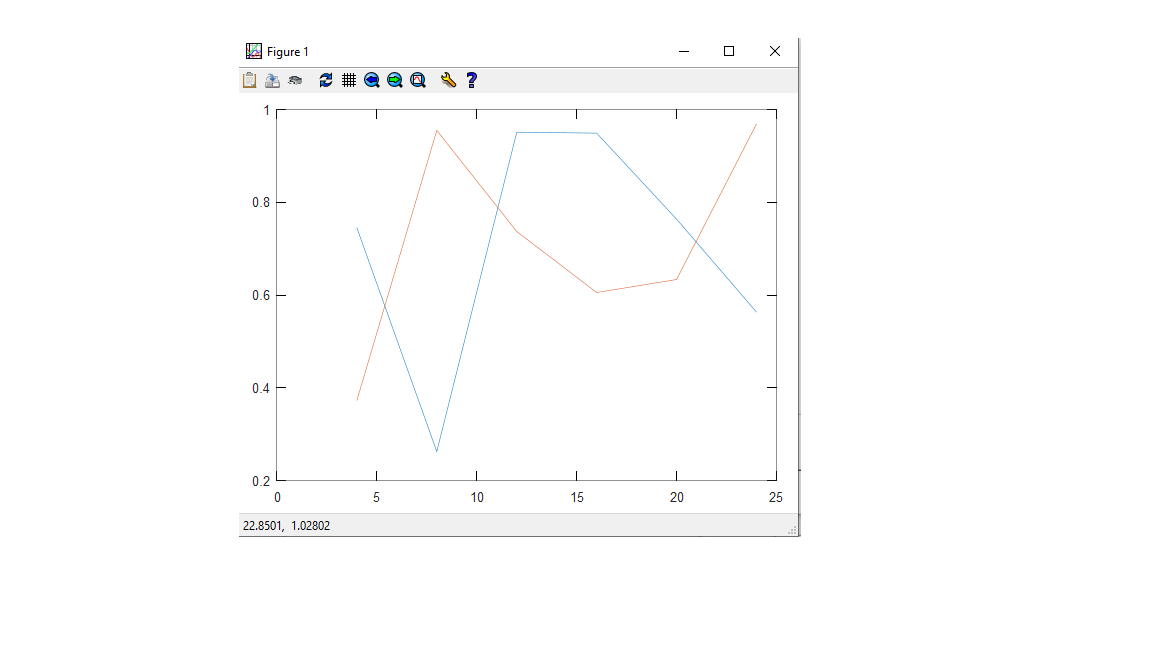This screenshot has height=648, width=1152.
Task: Autoscale the plot with magnifier icon
Action: (x=418, y=80)
